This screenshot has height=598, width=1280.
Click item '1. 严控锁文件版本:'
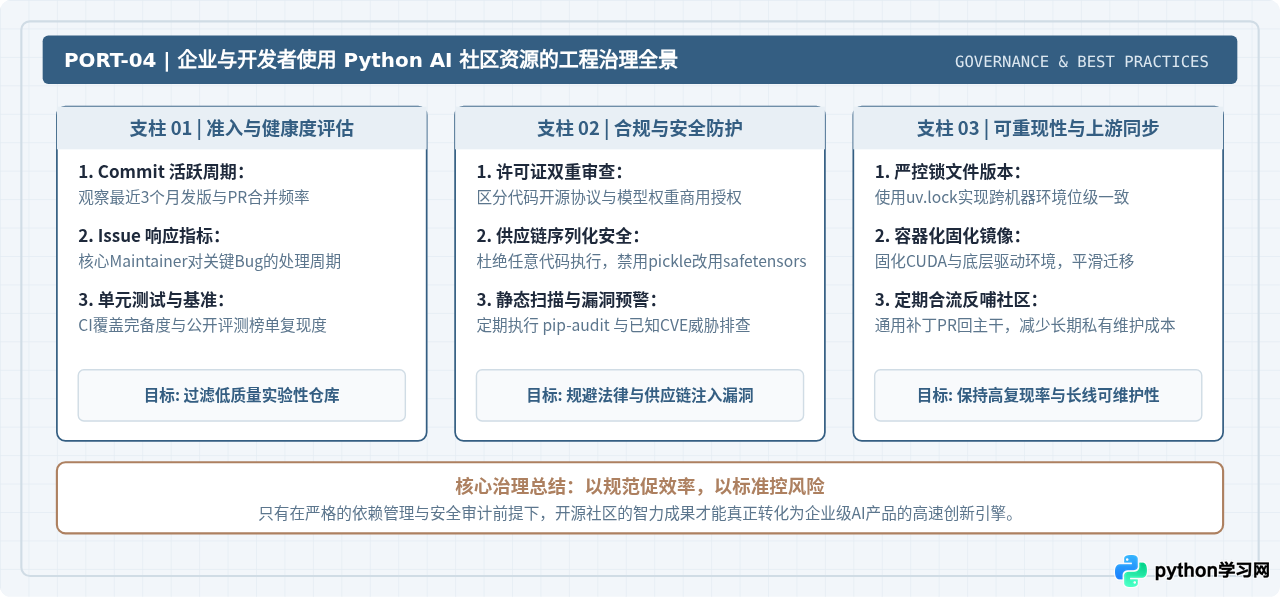click(x=948, y=172)
